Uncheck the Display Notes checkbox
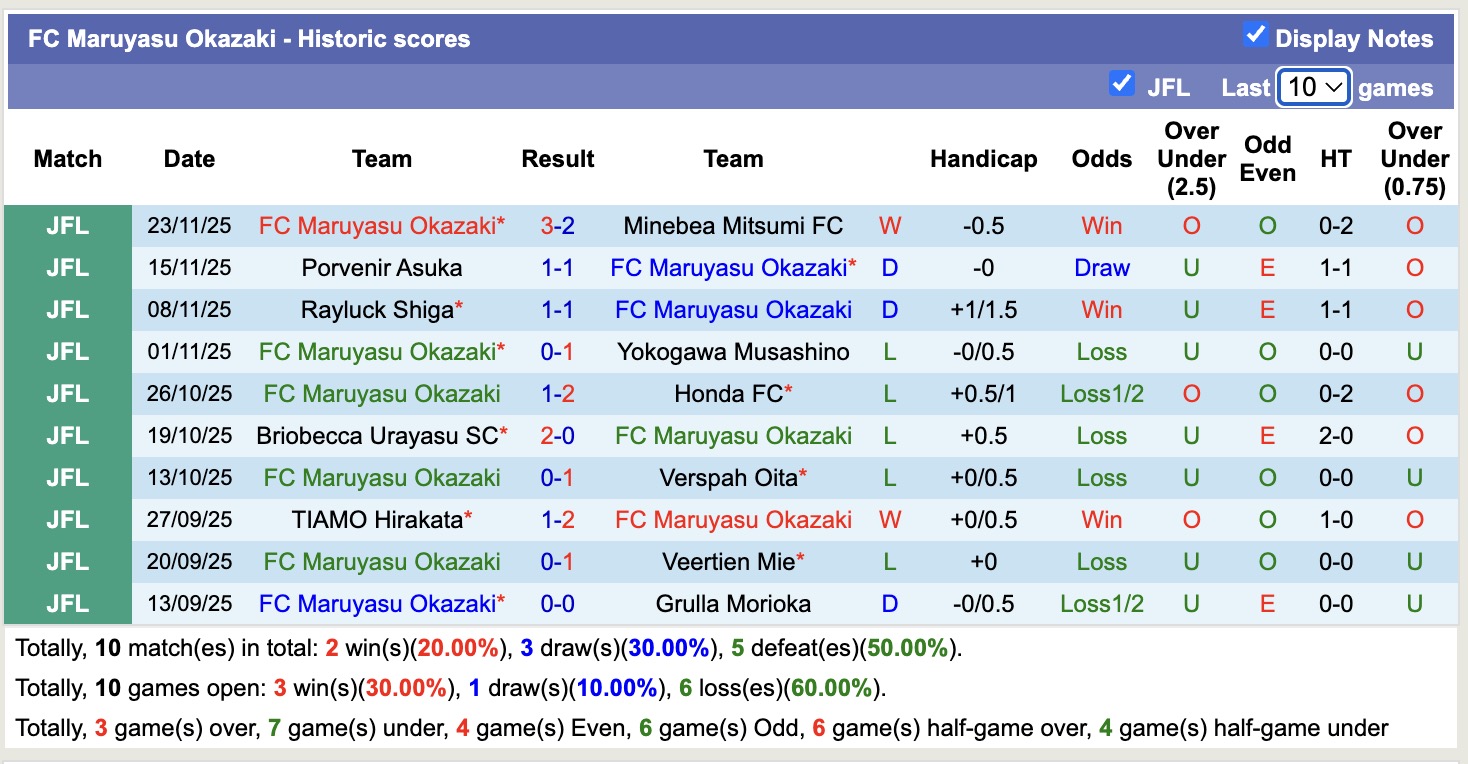The width and height of the screenshot is (1468, 764). (1256, 33)
